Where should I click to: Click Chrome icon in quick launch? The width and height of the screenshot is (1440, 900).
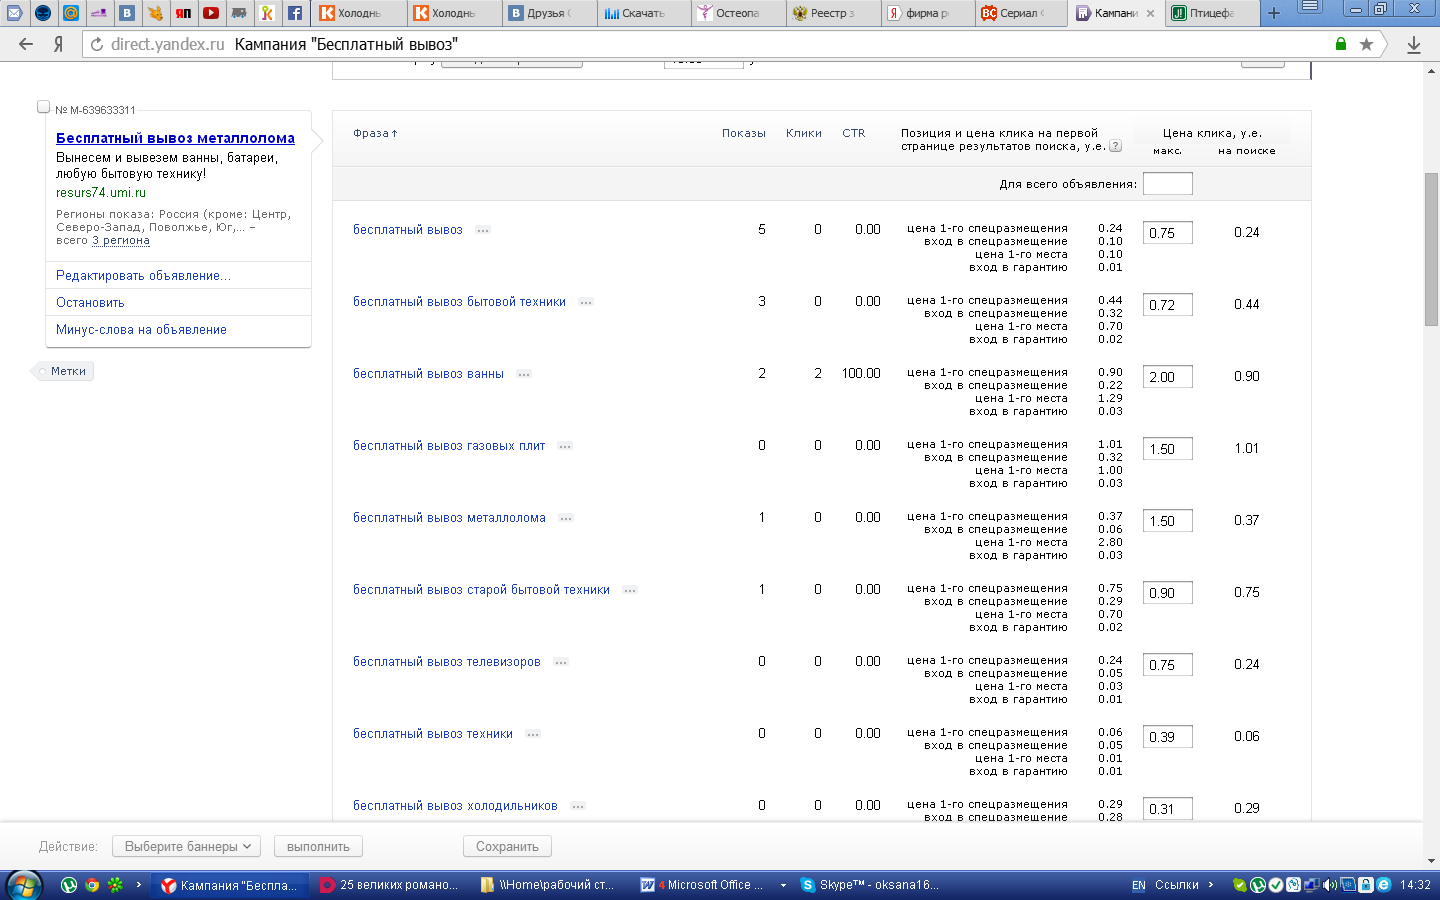pyautogui.click(x=92, y=885)
